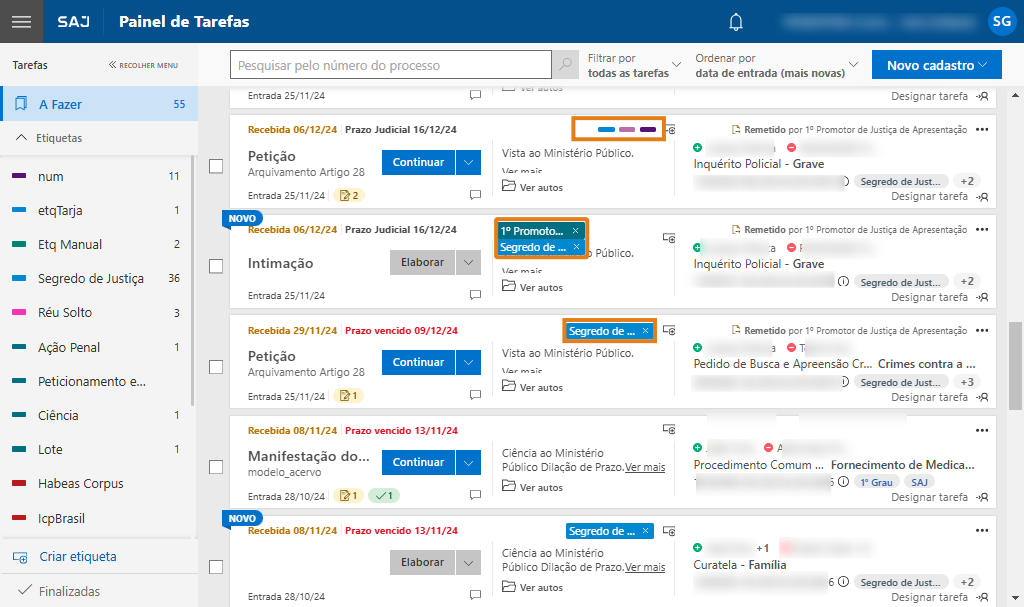Open the notifications bell
The width and height of the screenshot is (1024, 607).
pyautogui.click(x=736, y=22)
